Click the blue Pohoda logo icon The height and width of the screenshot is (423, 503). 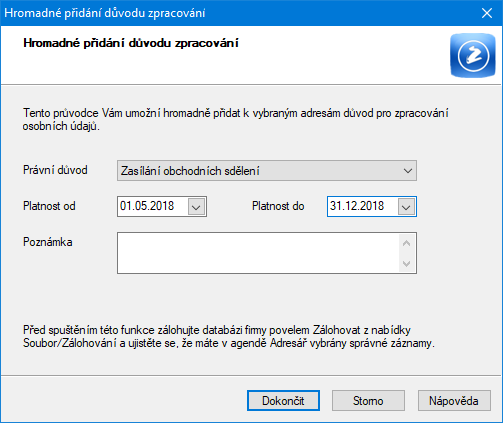[x=473, y=55]
